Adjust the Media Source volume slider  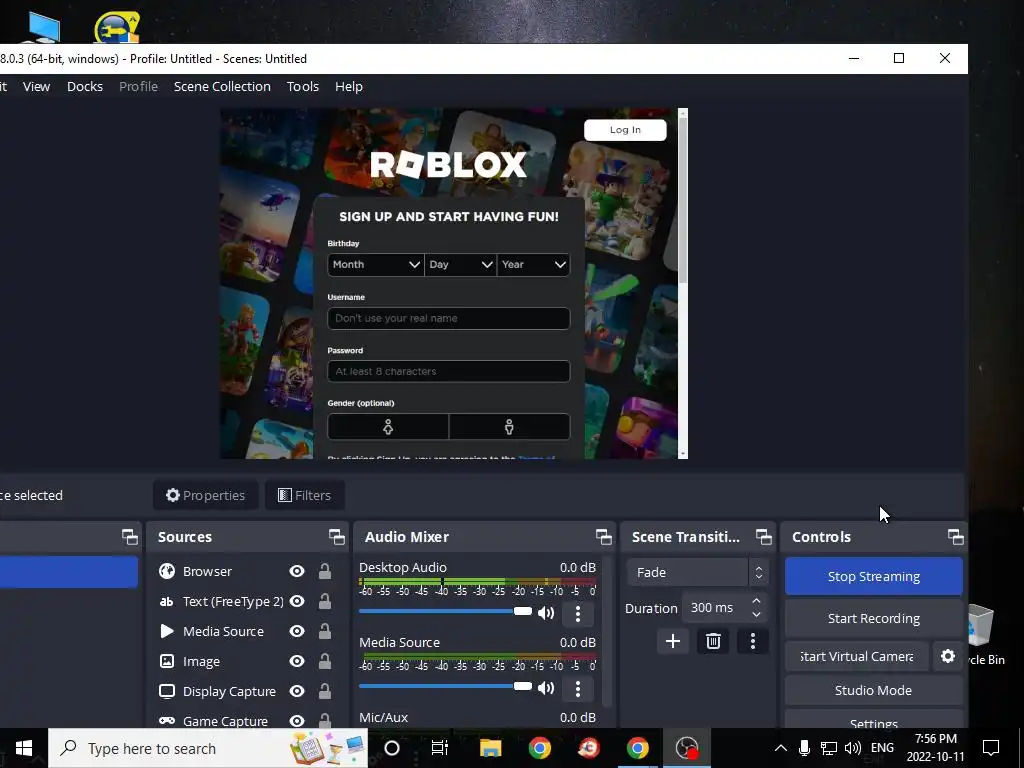445,686
